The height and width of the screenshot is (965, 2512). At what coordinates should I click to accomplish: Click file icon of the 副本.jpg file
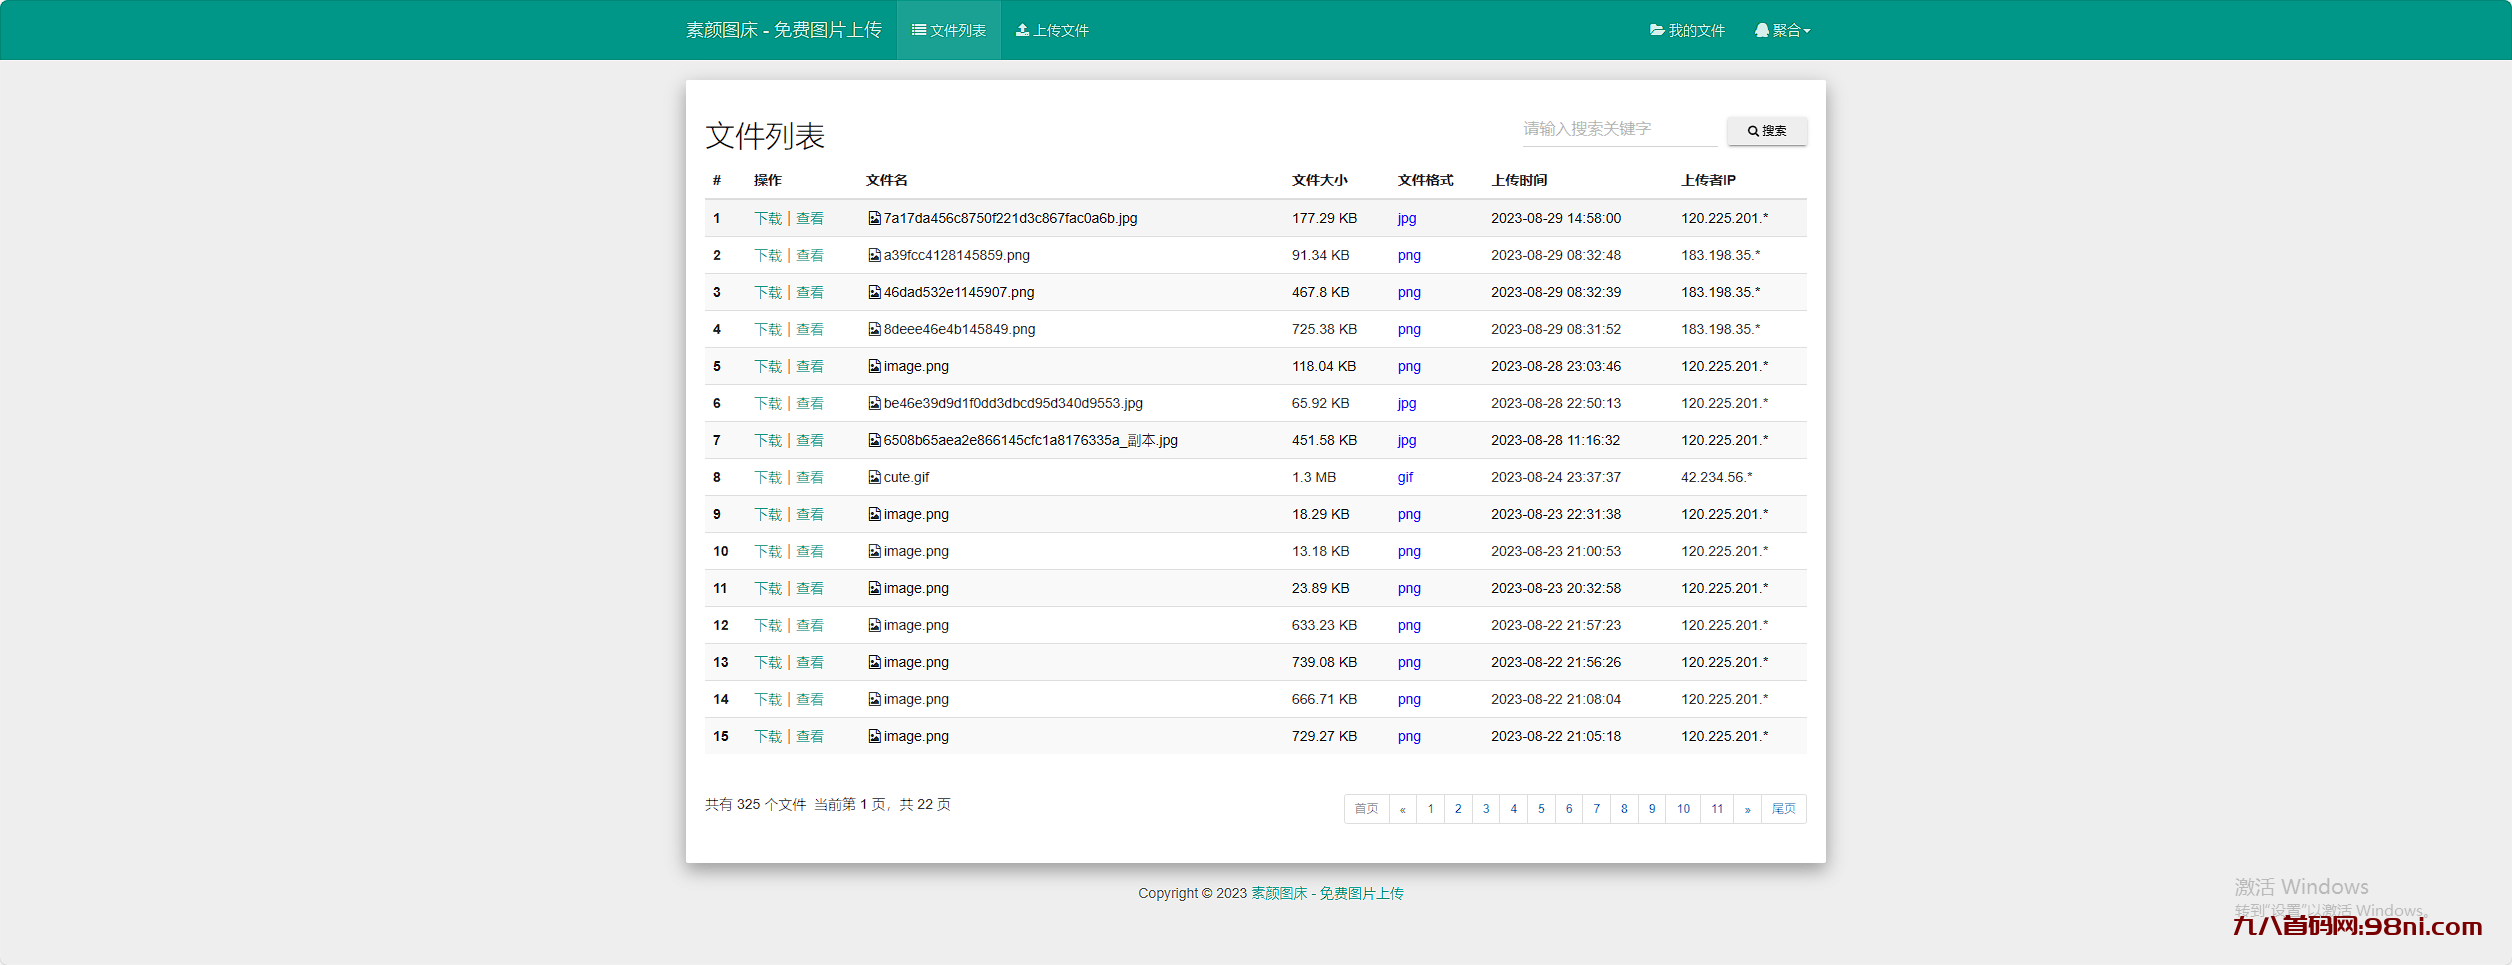pyautogui.click(x=874, y=440)
